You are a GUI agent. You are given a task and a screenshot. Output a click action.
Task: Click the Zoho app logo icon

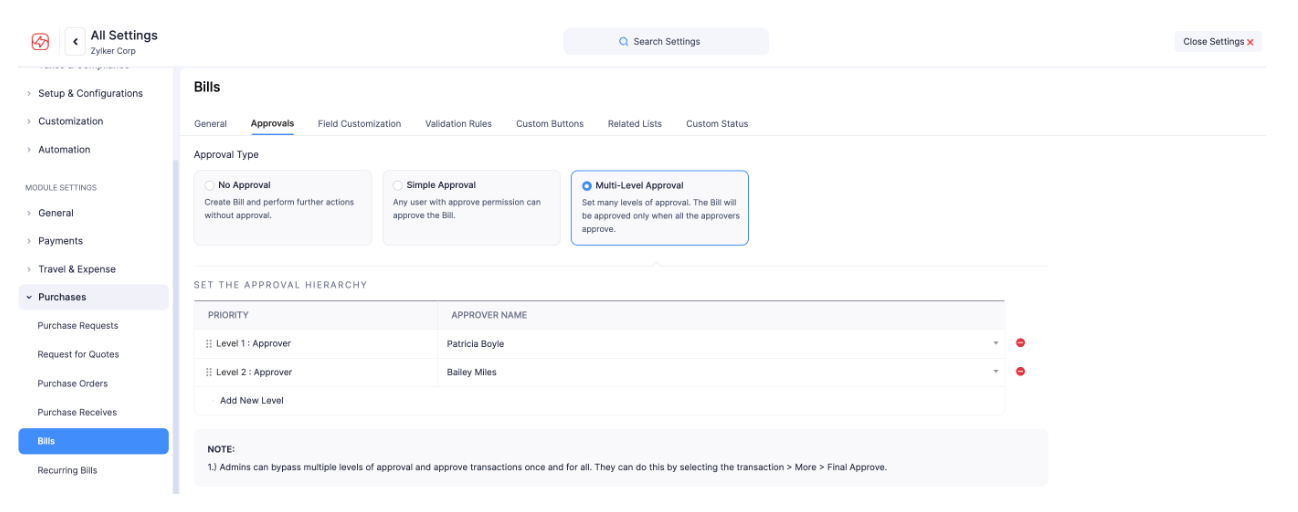tap(40, 42)
